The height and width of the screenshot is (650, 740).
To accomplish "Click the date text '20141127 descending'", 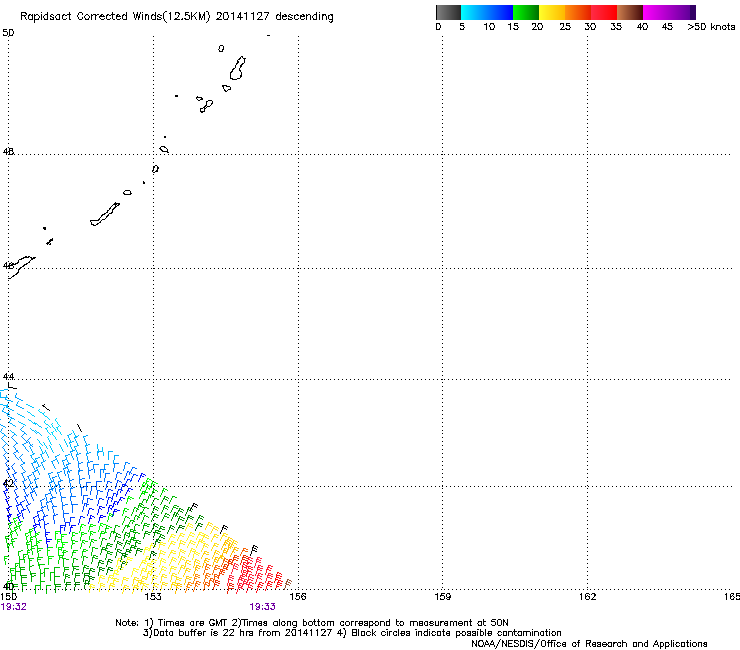I will pyautogui.click(x=275, y=17).
